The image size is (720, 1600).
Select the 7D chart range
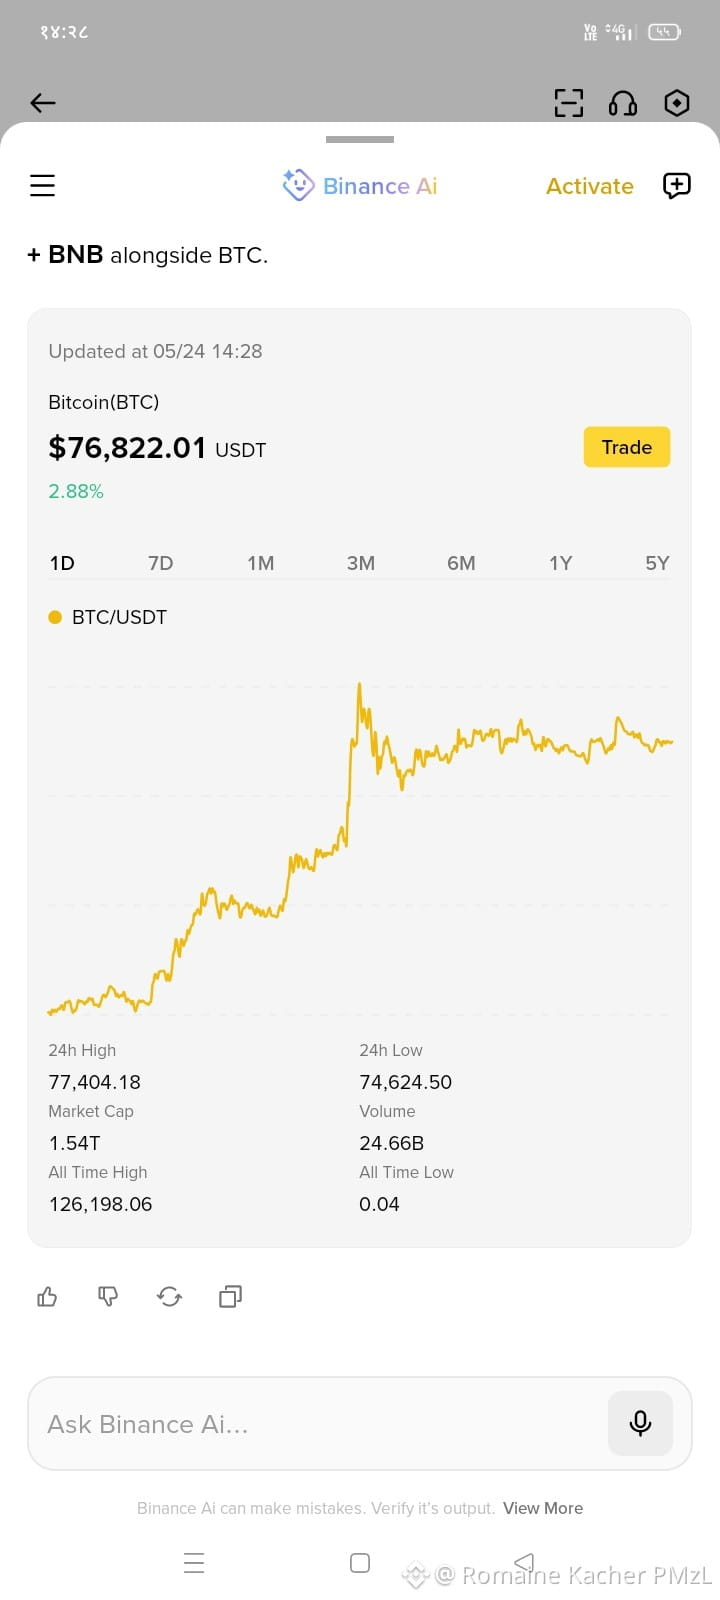(x=160, y=563)
